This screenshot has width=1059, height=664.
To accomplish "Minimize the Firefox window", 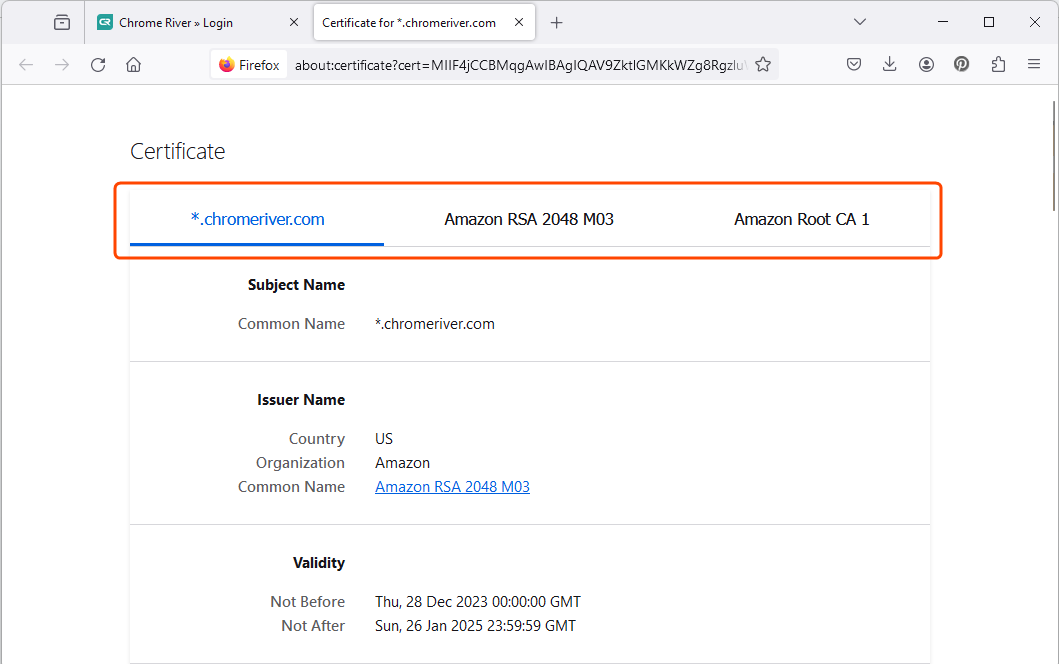I will 943,22.
